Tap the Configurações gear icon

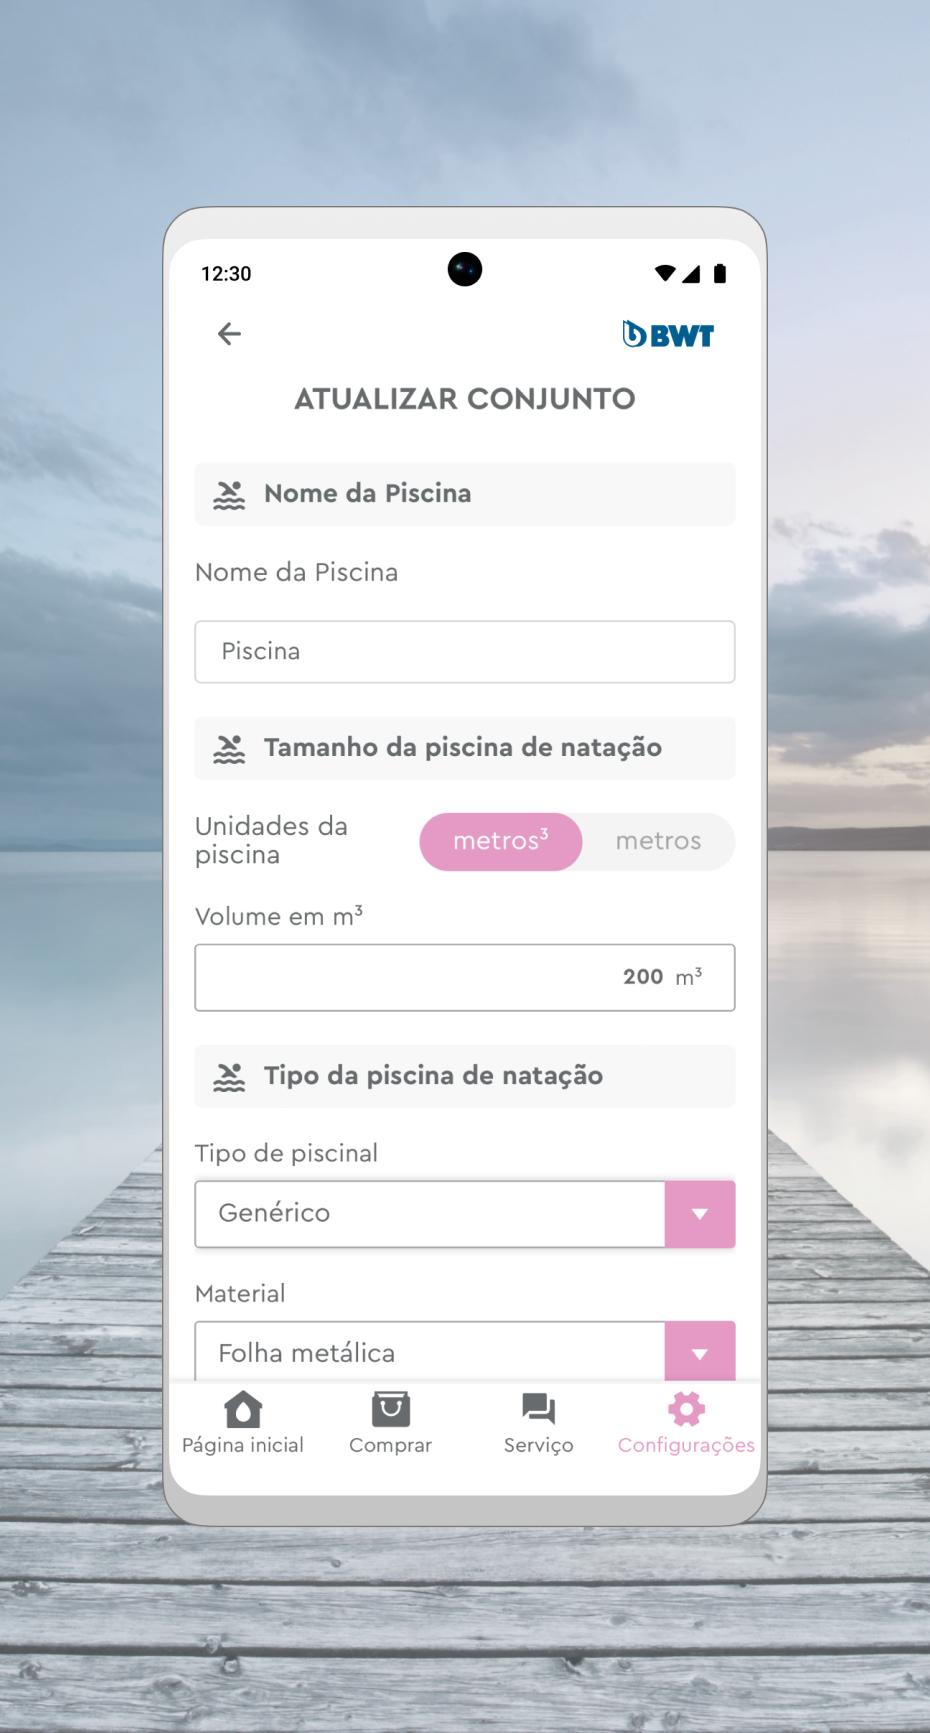coord(686,1409)
